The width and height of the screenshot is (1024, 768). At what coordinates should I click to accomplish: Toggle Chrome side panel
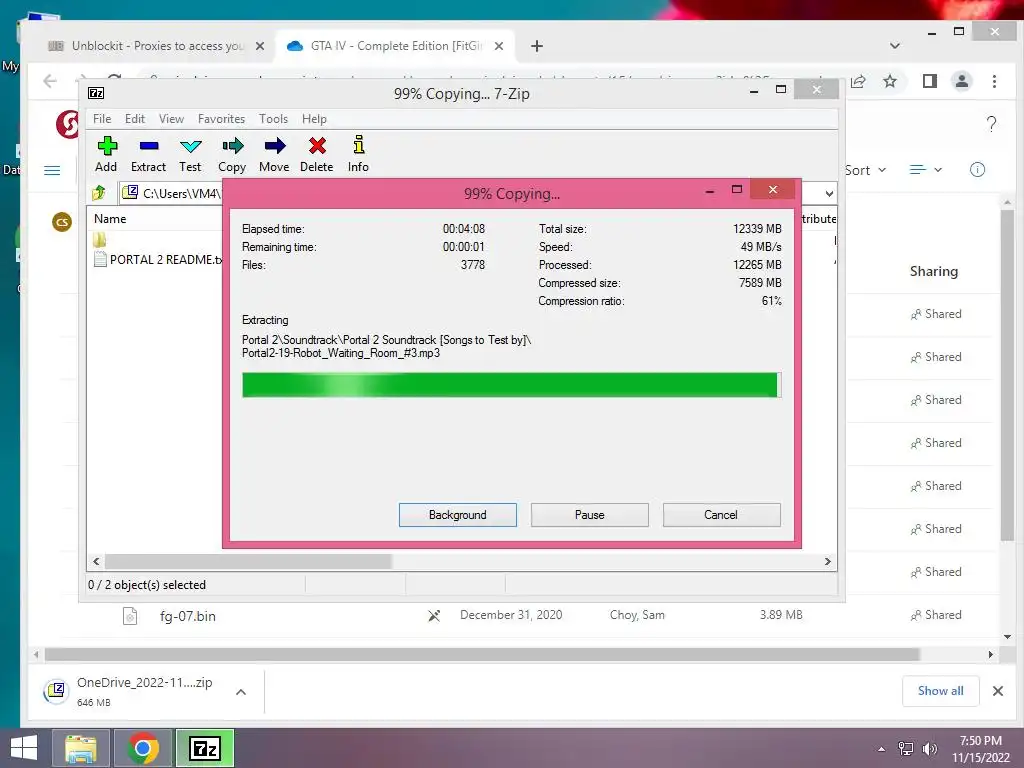[930, 81]
